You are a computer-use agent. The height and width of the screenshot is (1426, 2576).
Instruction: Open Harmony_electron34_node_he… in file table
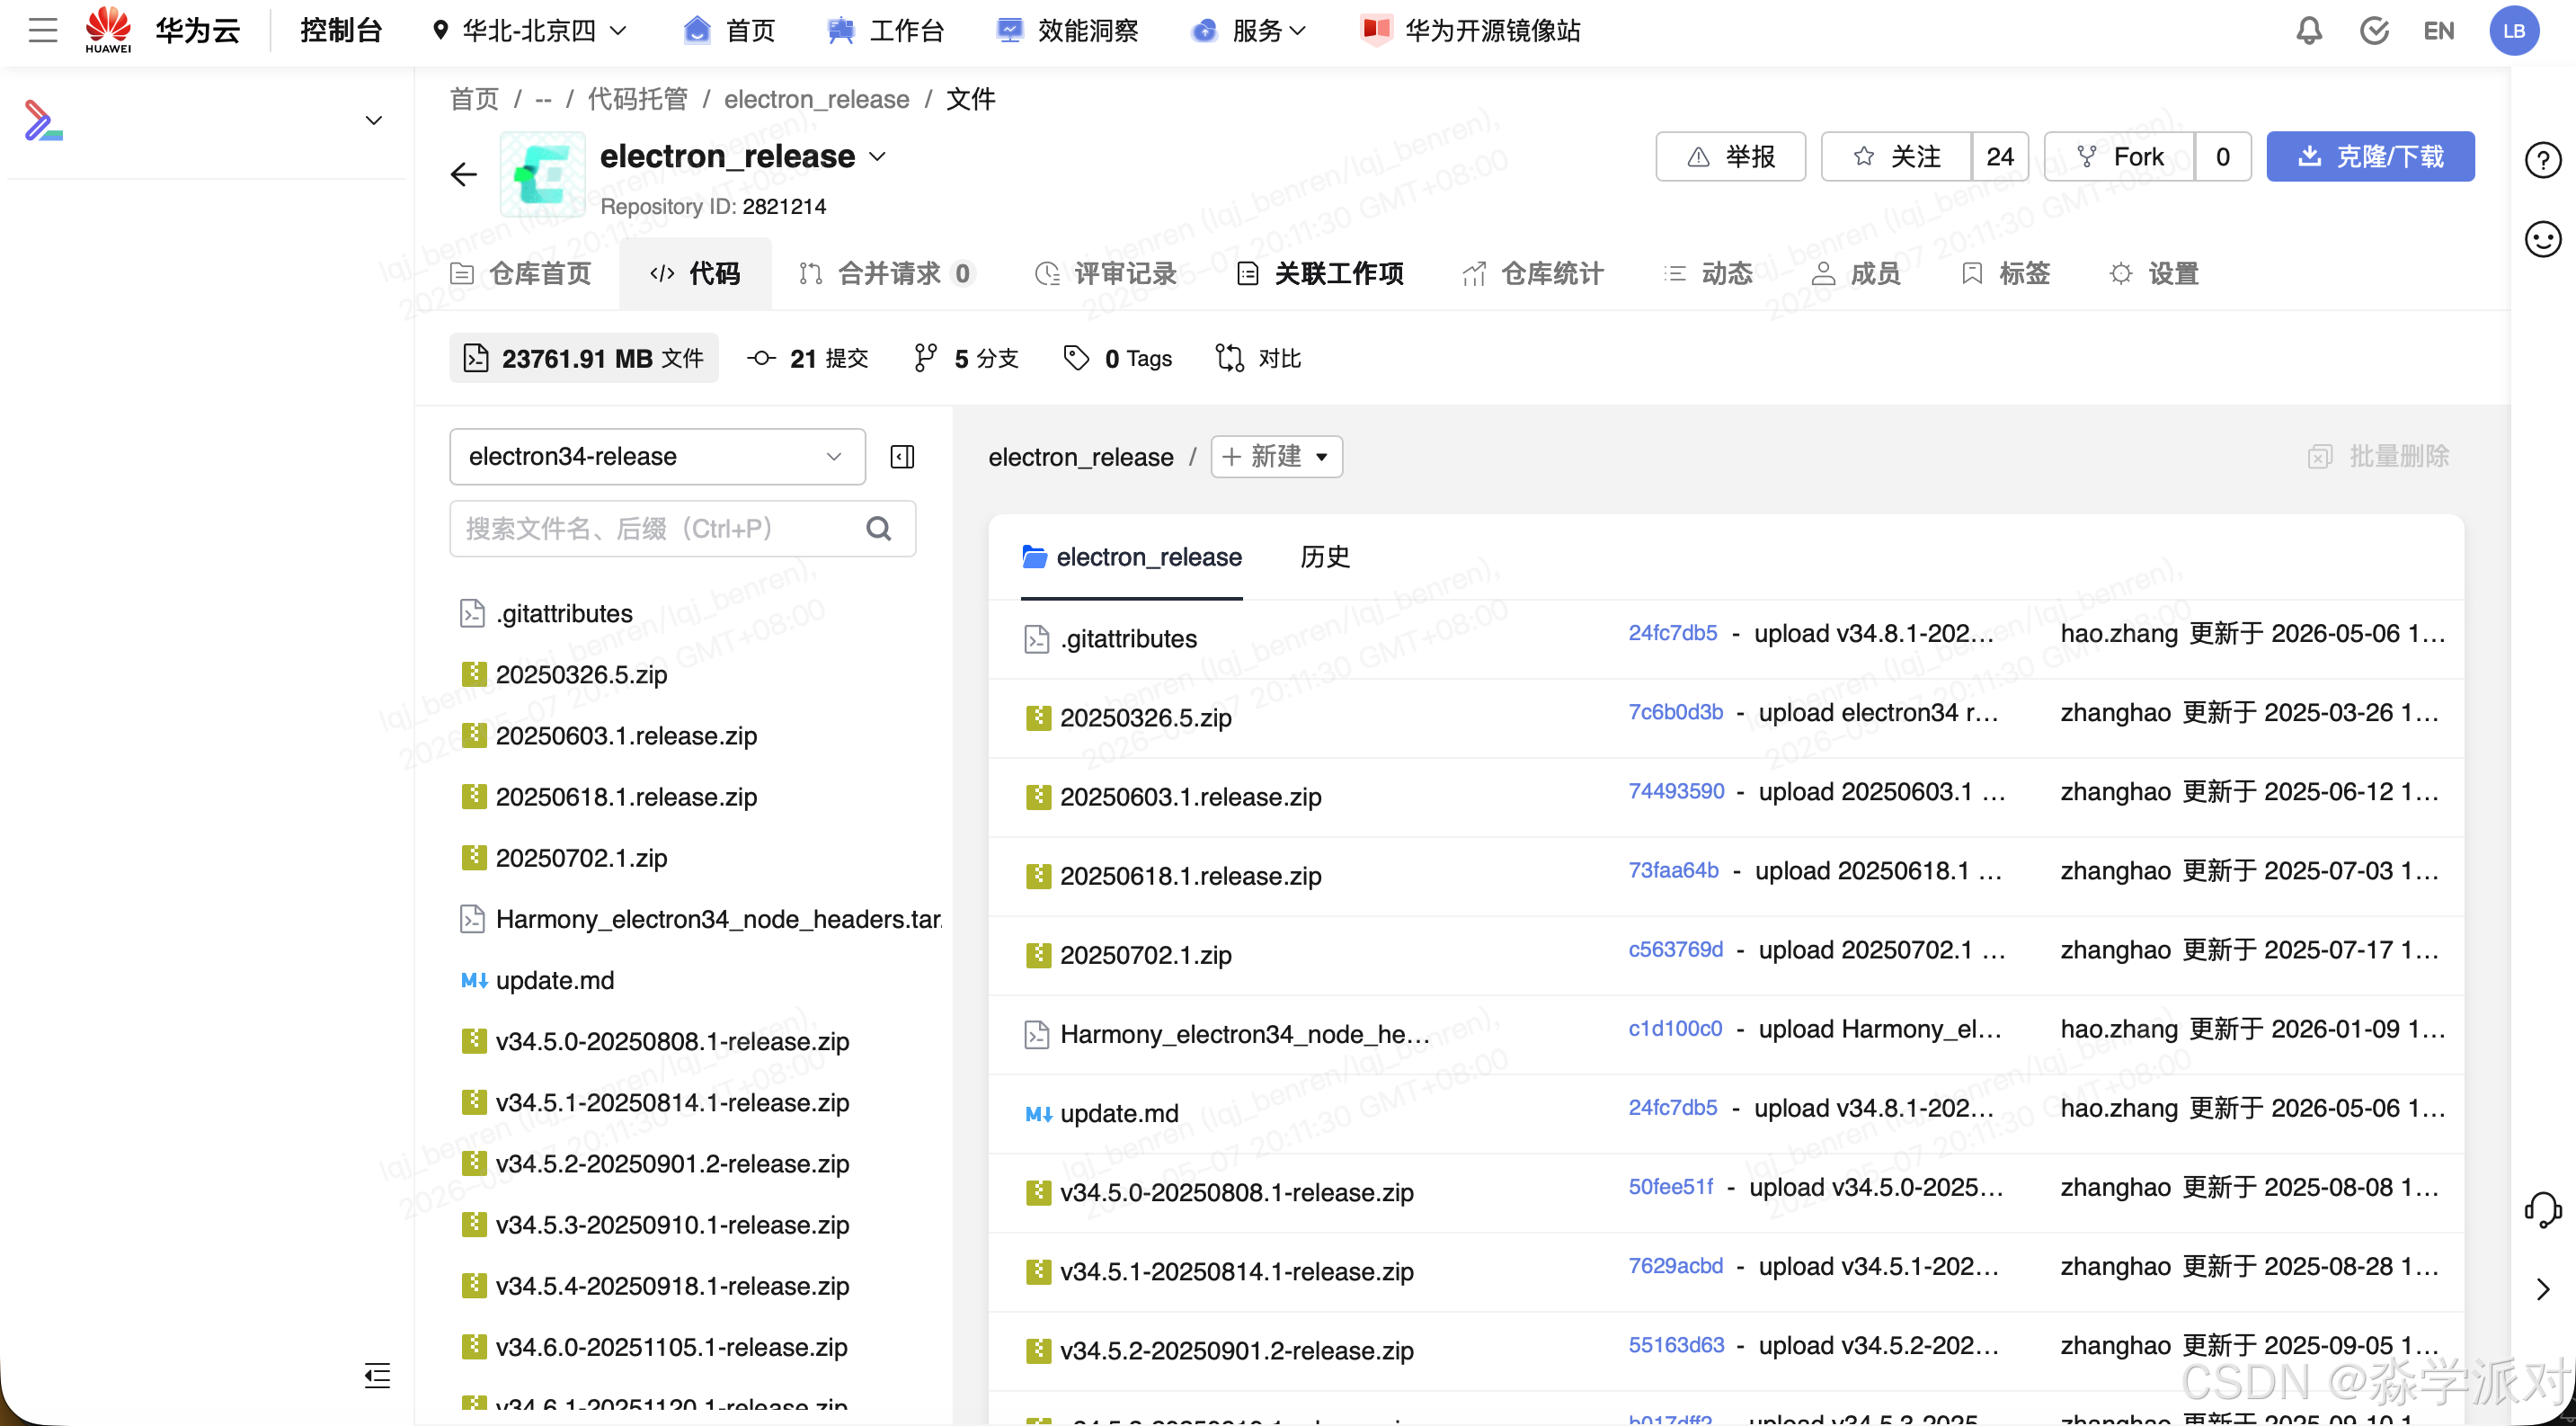[x=1244, y=1034]
